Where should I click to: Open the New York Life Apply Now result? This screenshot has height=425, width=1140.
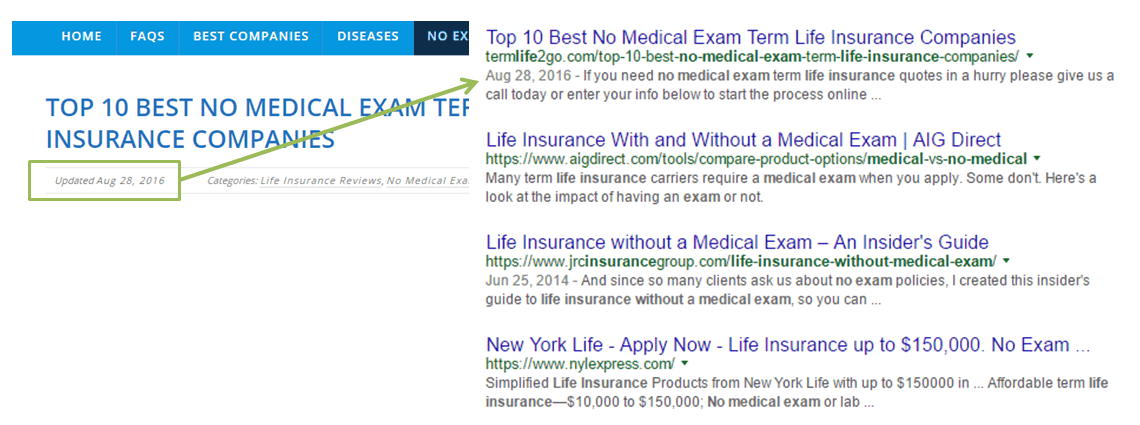[788, 344]
